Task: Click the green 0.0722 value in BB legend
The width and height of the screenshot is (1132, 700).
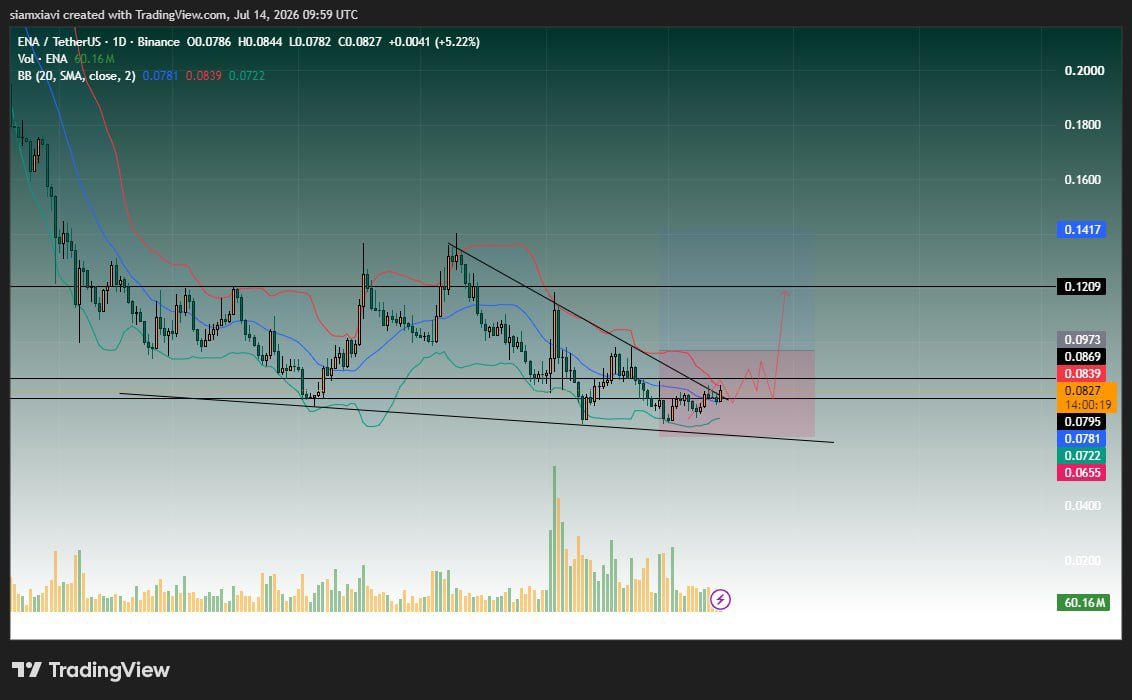Action: click(x=247, y=76)
